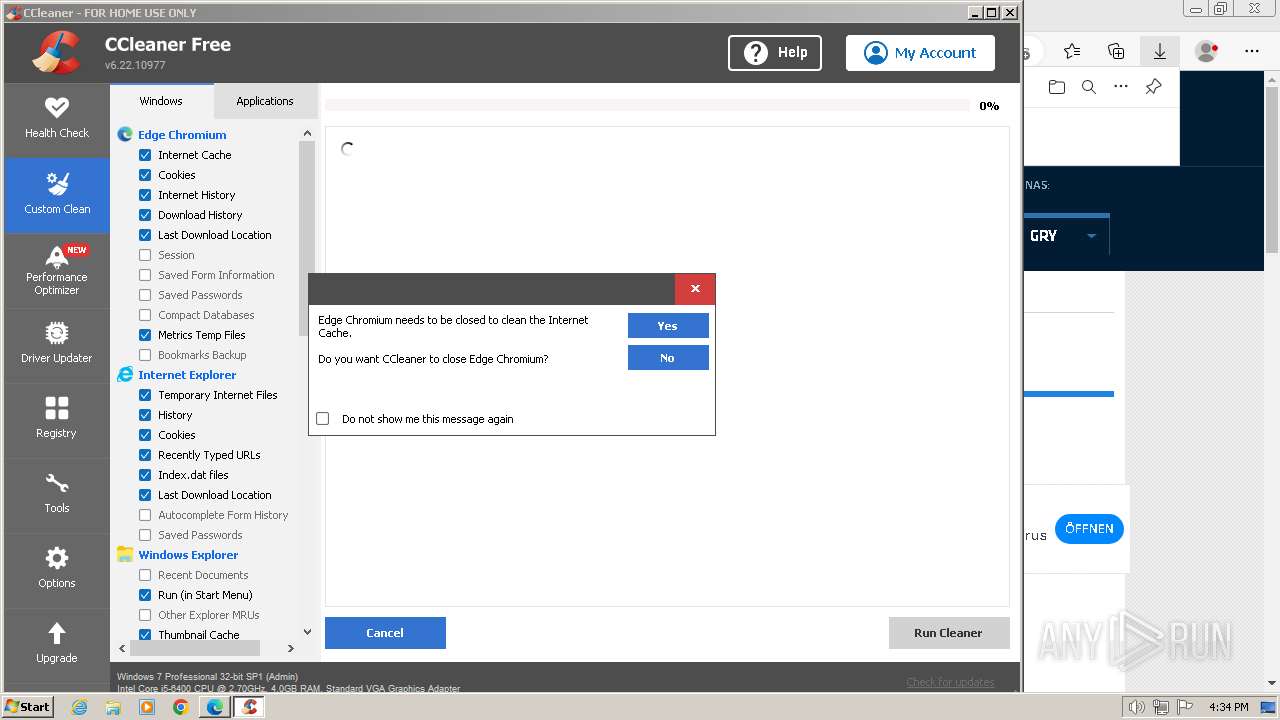Click the Start button
The width and height of the screenshot is (1280, 720).
tap(28, 707)
